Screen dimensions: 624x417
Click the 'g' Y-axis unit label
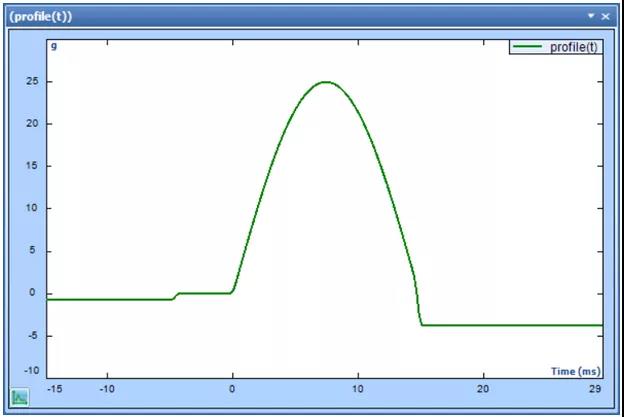point(54,46)
